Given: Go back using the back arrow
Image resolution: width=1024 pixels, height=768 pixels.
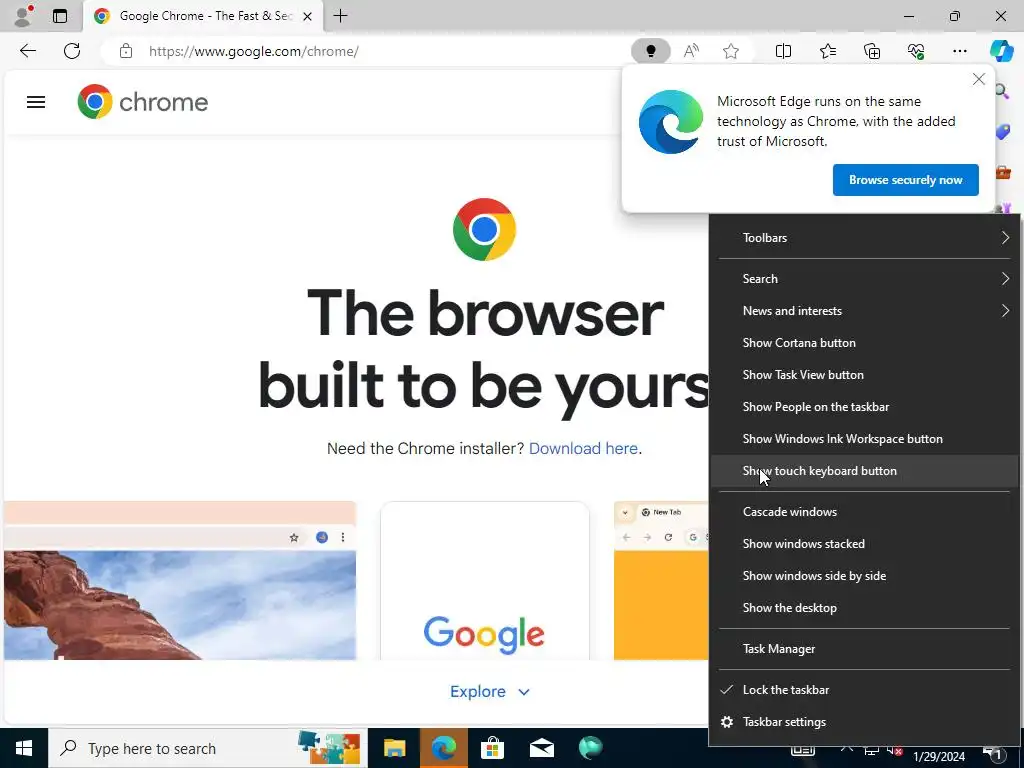Looking at the screenshot, I should coord(27,51).
